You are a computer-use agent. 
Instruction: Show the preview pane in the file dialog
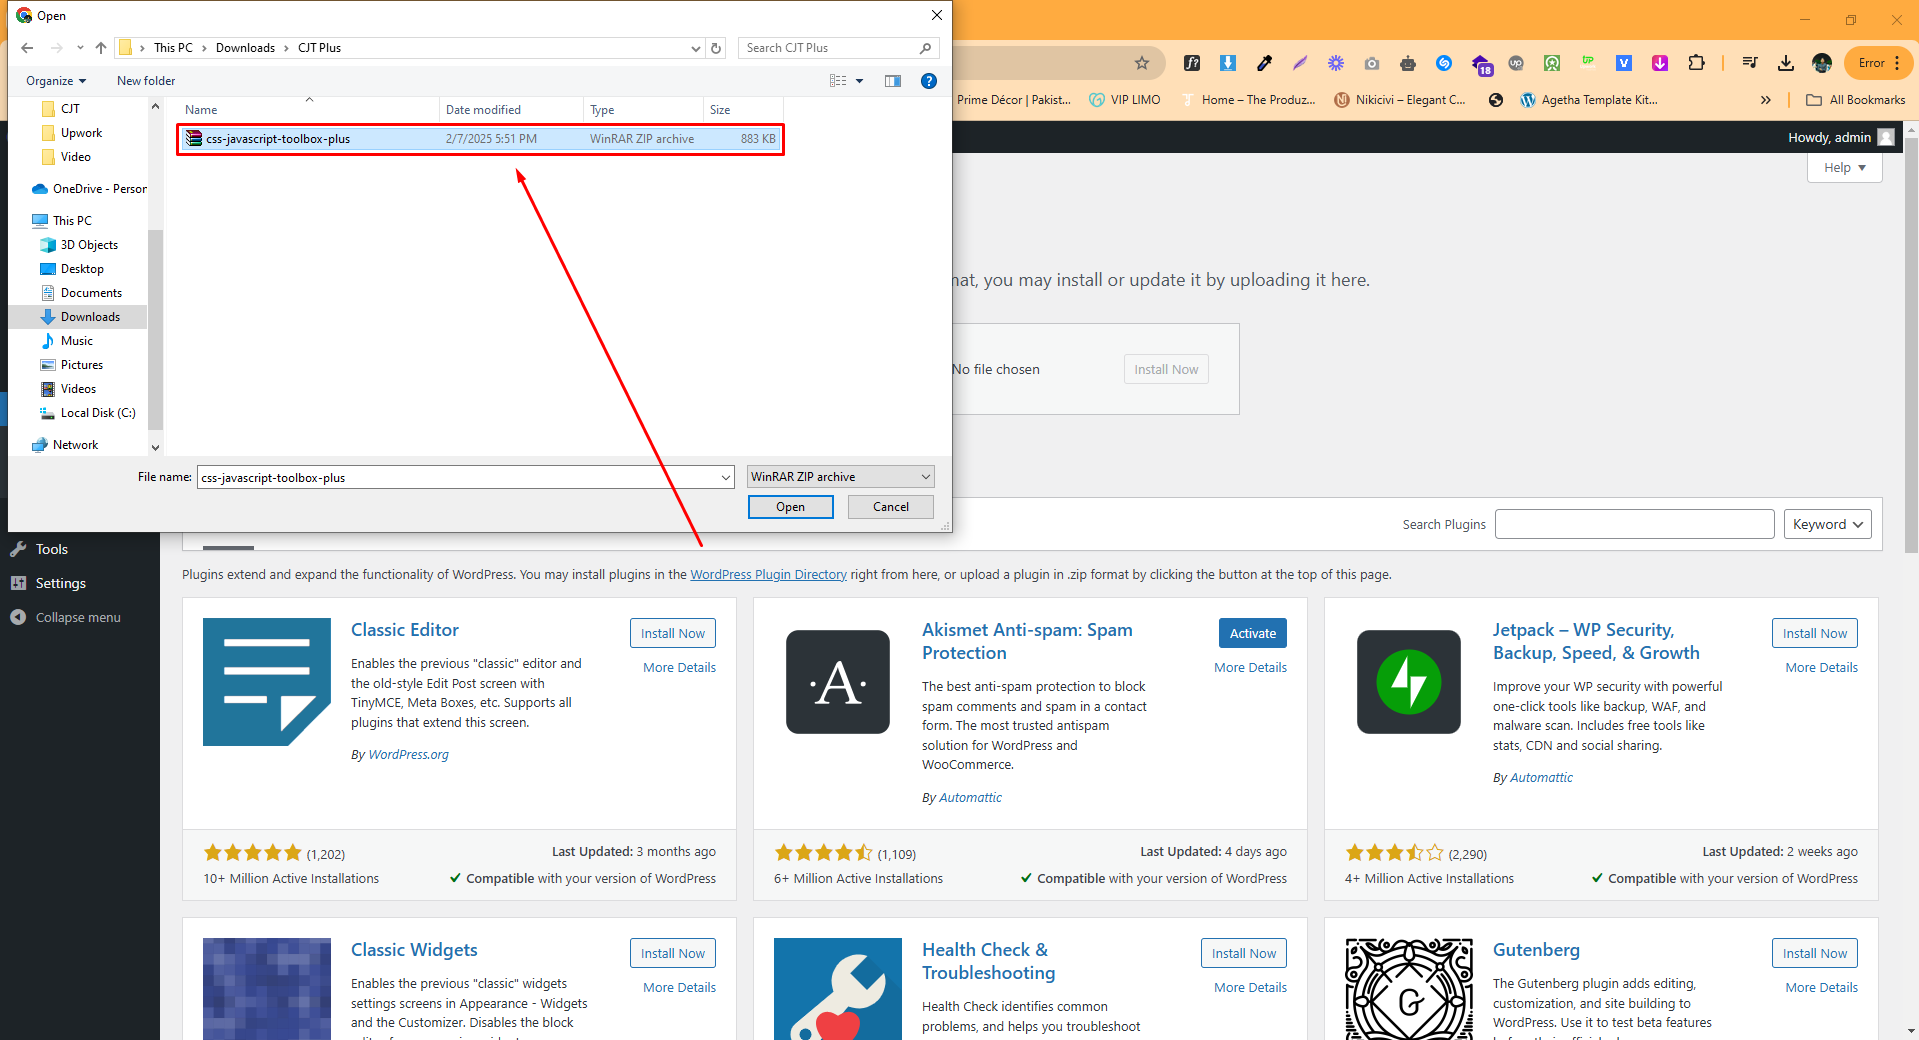tap(892, 81)
